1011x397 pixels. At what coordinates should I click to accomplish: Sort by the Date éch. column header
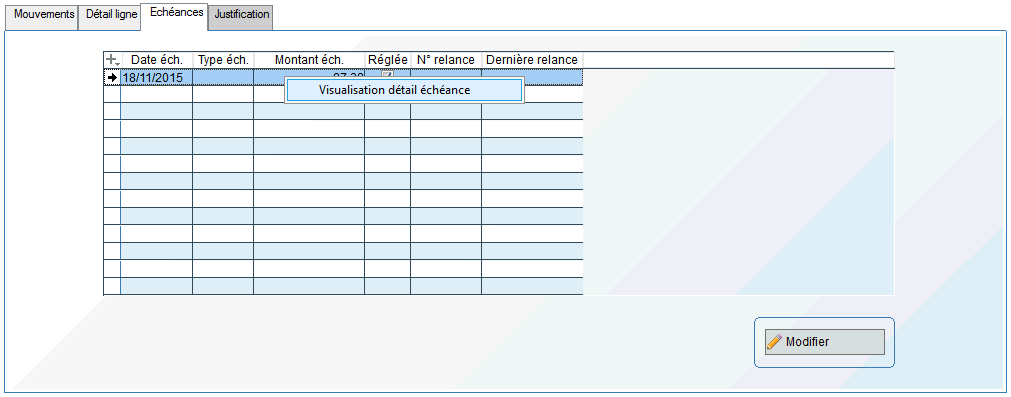tap(157, 60)
